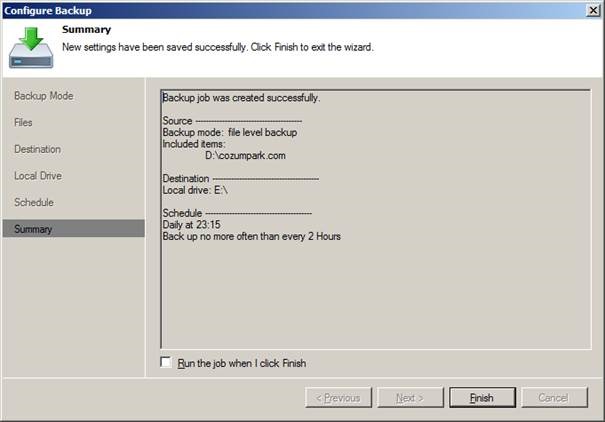
Task: Click the D:\cozumpark.com included item text
Action: coord(245,155)
